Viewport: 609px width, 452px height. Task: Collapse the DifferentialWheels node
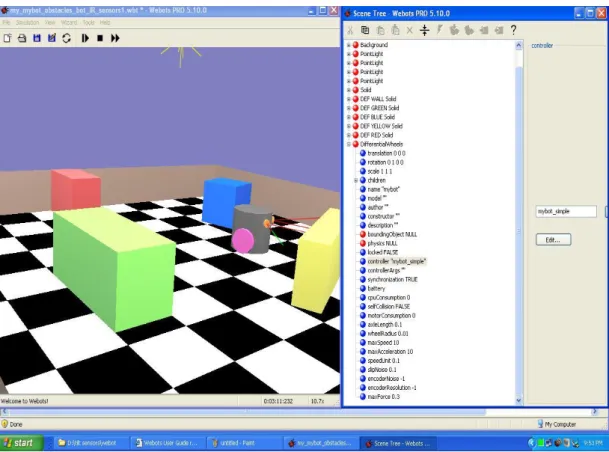click(x=349, y=144)
